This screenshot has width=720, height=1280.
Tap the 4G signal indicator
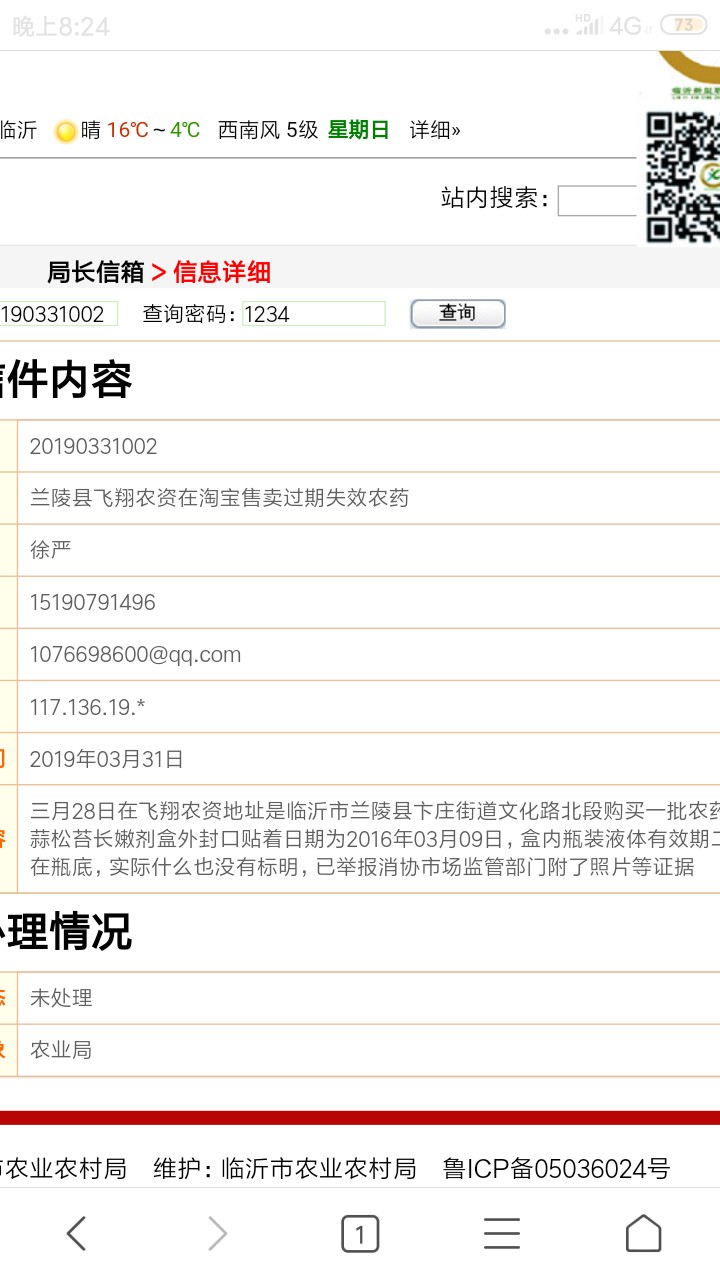627,26
